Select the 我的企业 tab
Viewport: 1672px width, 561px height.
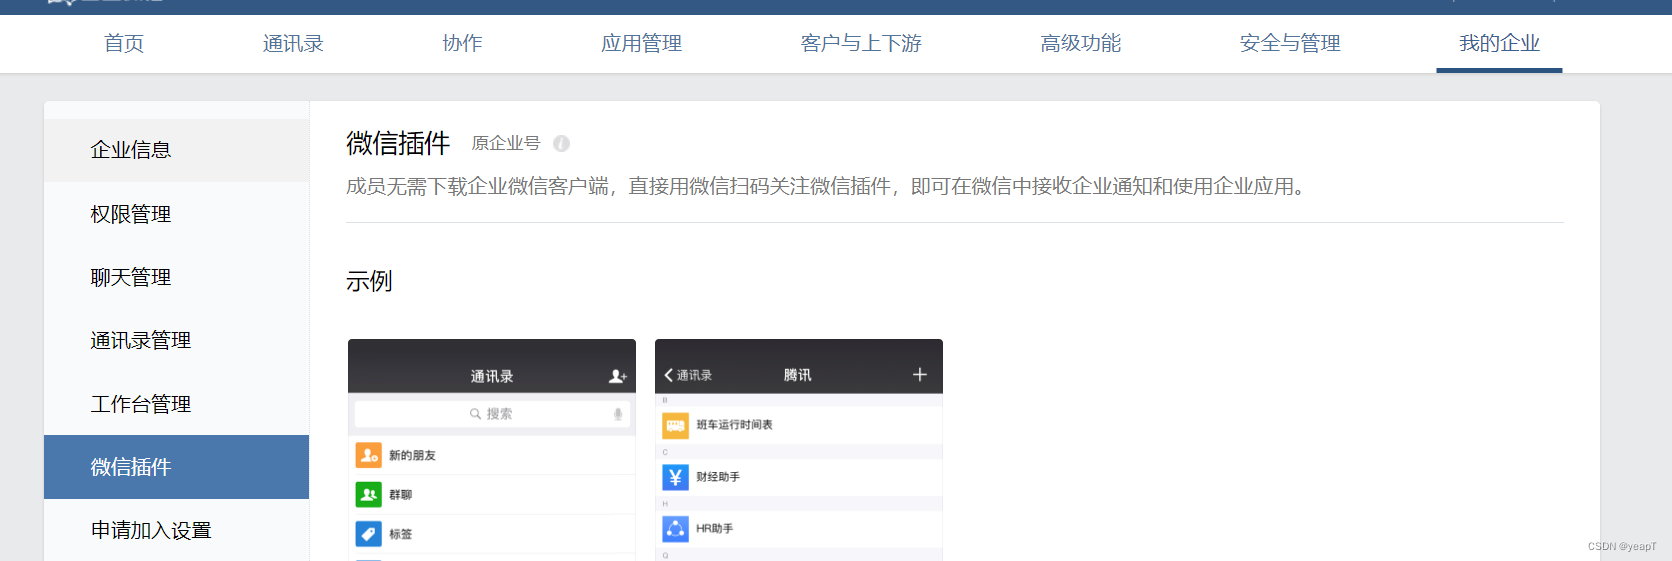pos(1499,43)
